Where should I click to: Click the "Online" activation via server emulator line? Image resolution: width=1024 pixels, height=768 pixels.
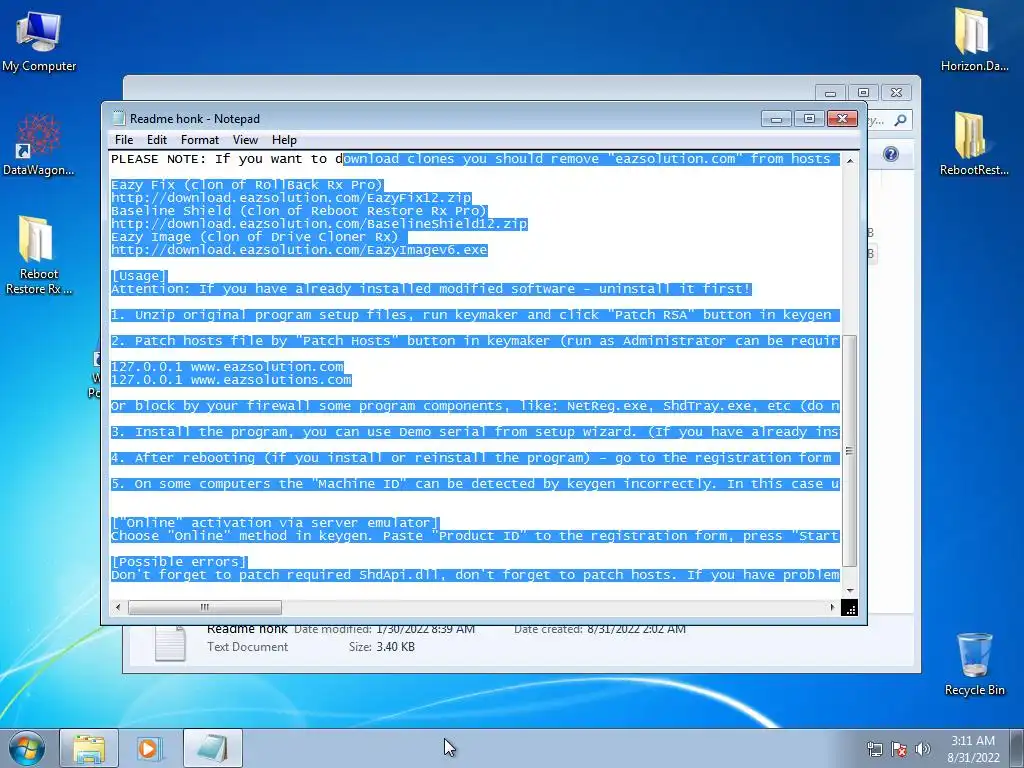point(275,523)
